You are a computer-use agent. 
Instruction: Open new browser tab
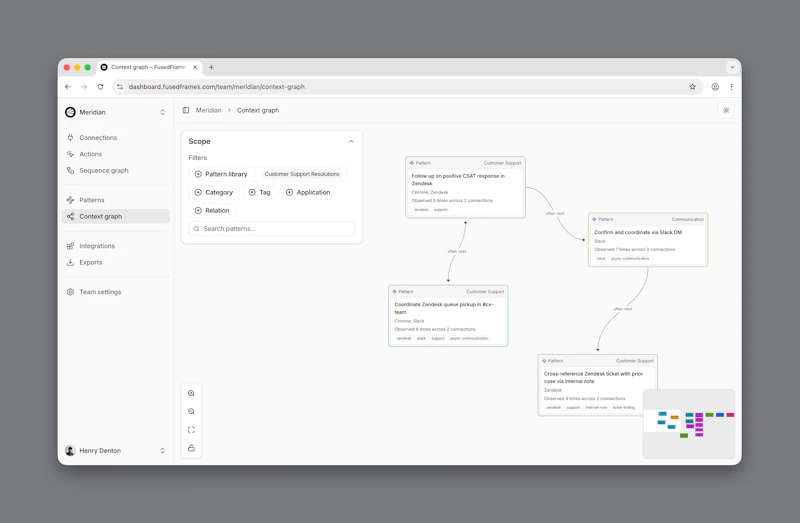click(x=211, y=67)
